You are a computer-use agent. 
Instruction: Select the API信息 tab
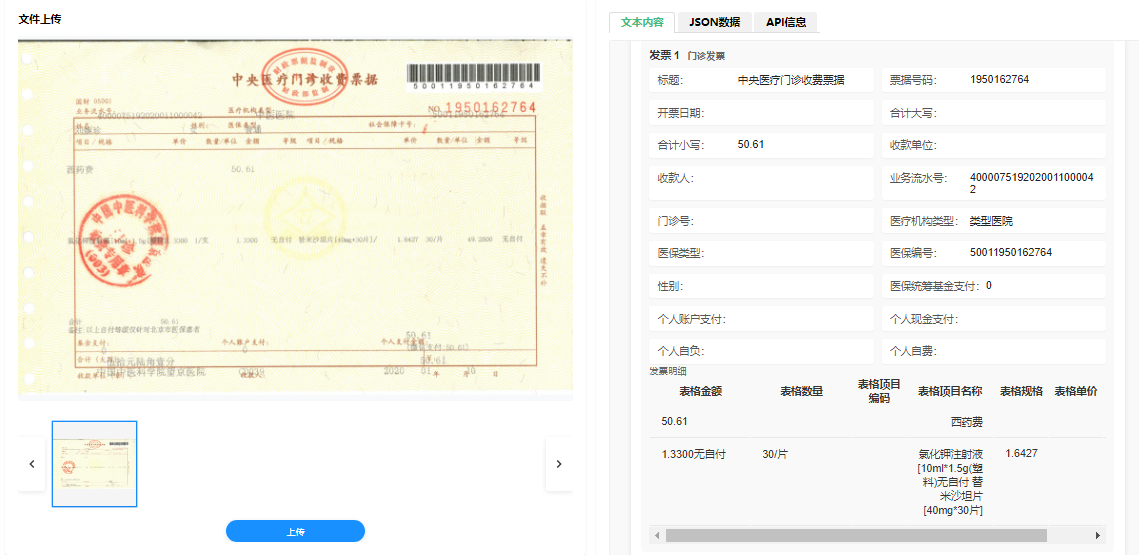click(786, 22)
